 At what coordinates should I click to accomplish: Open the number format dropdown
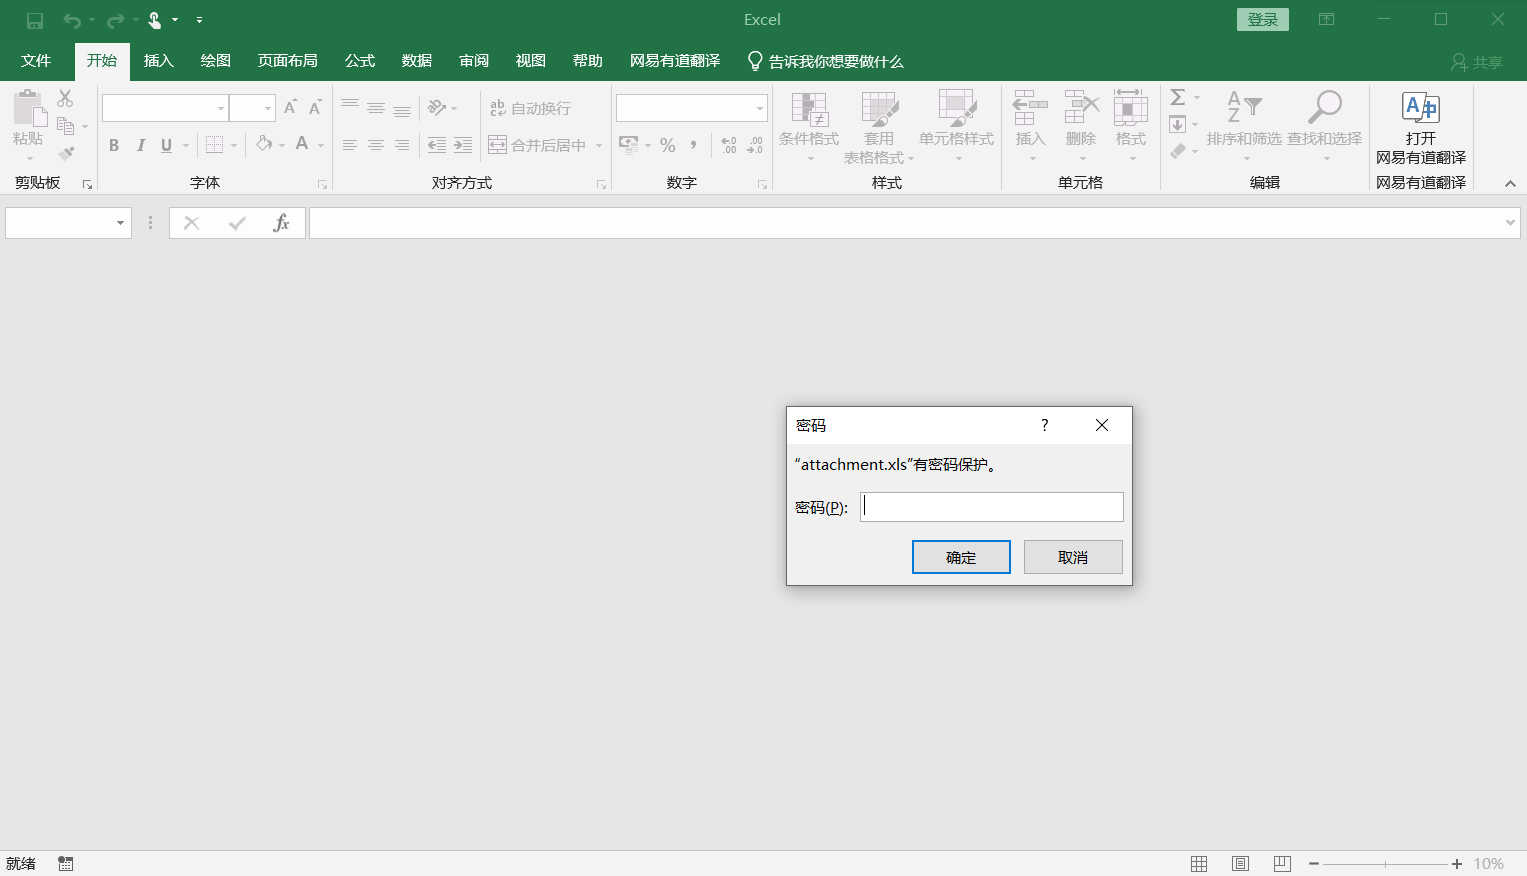click(760, 108)
